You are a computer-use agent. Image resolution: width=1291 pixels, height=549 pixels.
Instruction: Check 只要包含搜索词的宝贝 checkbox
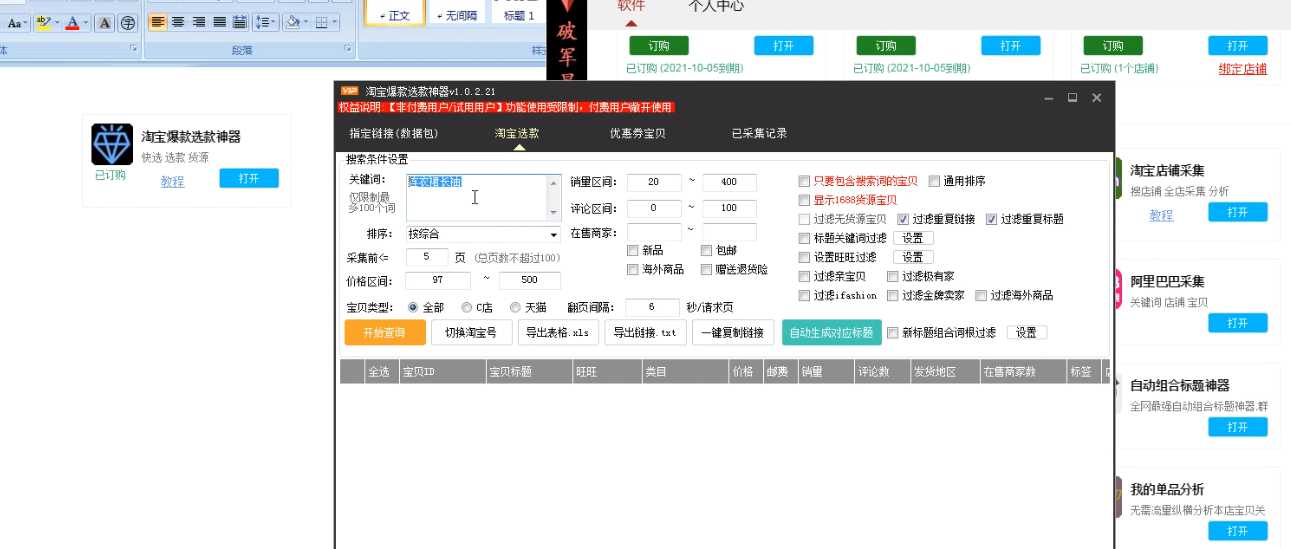click(804, 182)
